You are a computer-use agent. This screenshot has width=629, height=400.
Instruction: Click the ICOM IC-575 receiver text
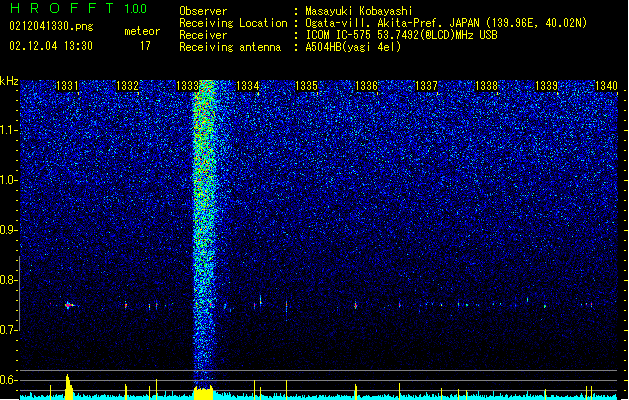pos(401,35)
